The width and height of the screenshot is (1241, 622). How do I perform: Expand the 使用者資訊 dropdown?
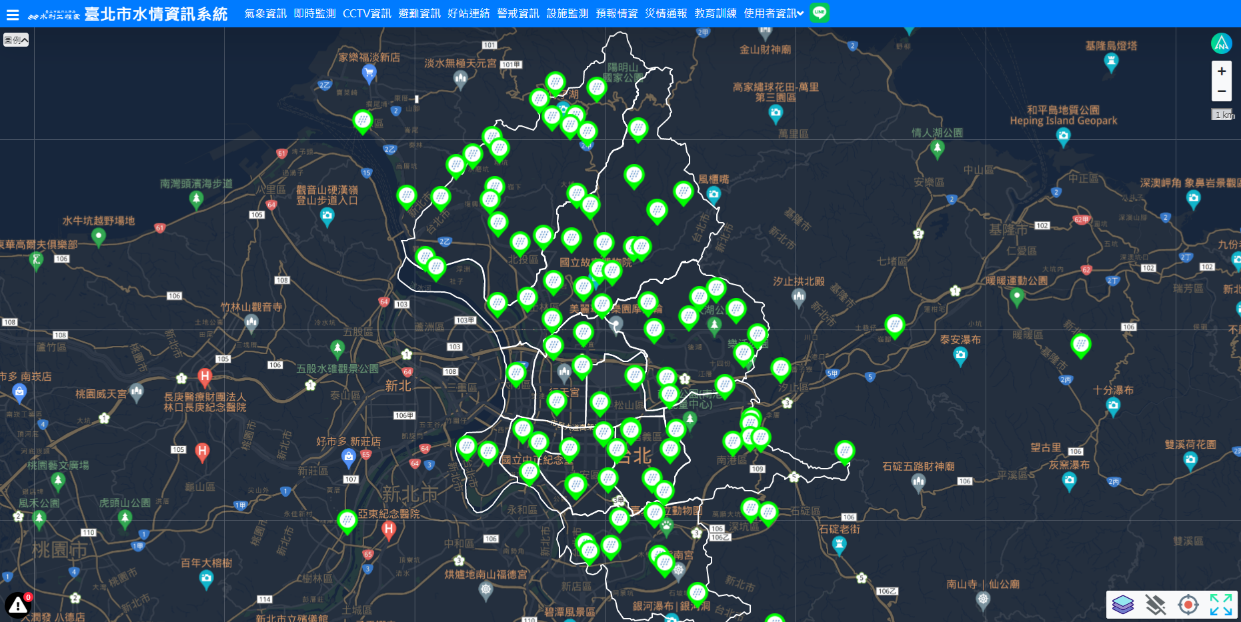coord(774,14)
